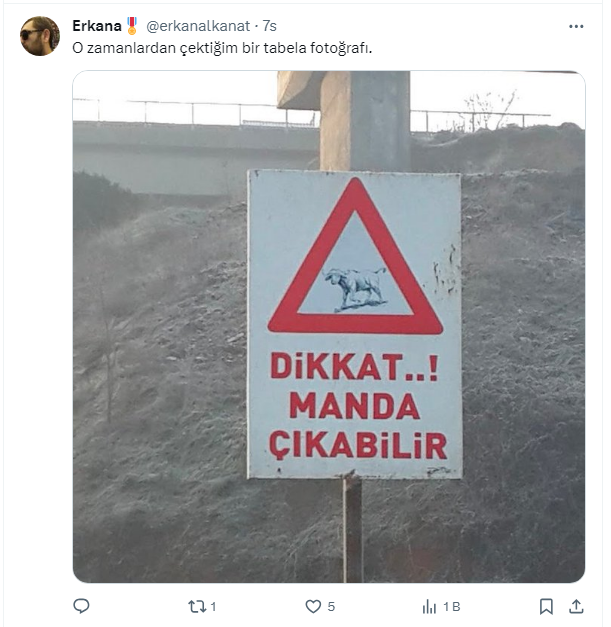Image resolution: width=611 pixels, height=627 pixels.
Task: Click the retweet count number 1
Action: [x=213, y=607]
